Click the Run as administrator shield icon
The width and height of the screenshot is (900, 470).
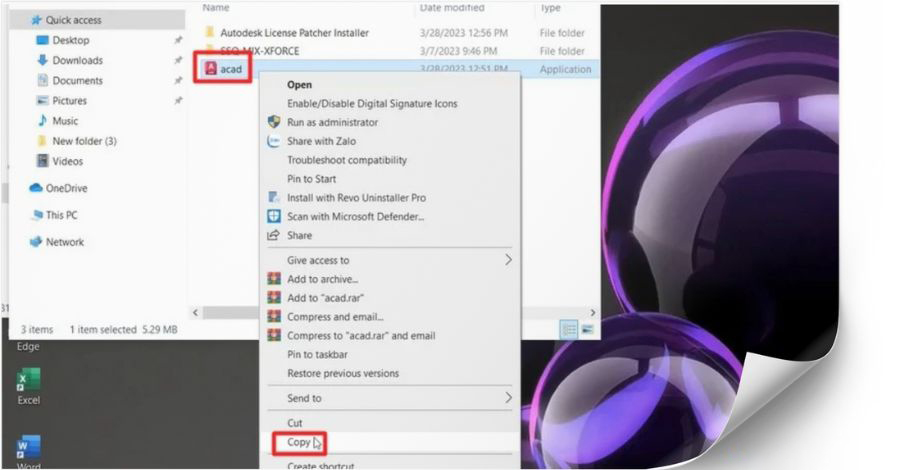[x=274, y=122]
